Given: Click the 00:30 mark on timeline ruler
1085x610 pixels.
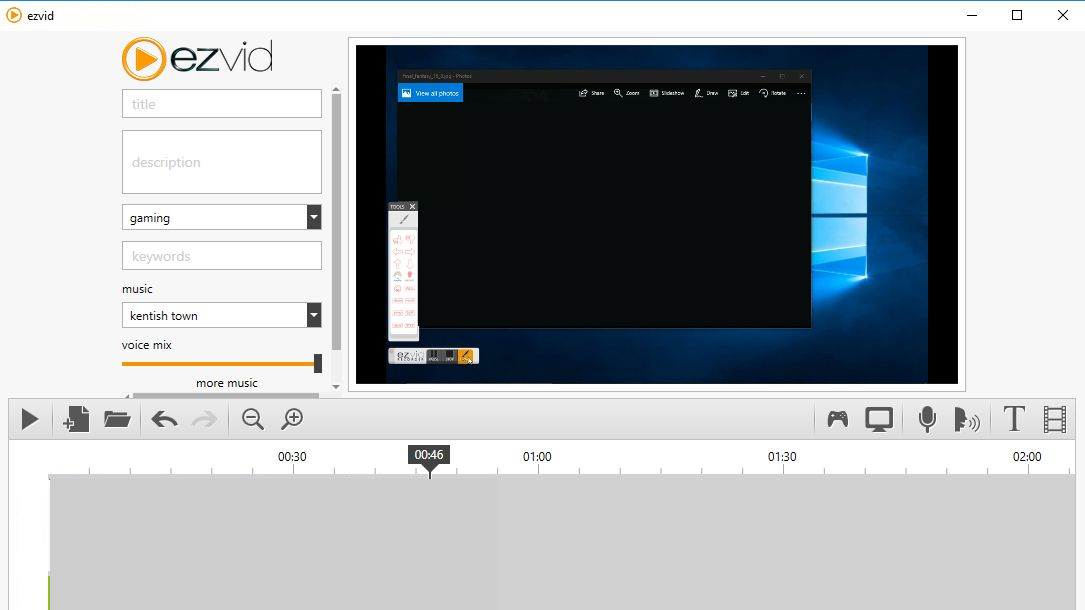Looking at the screenshot, I should pos(292,456).
